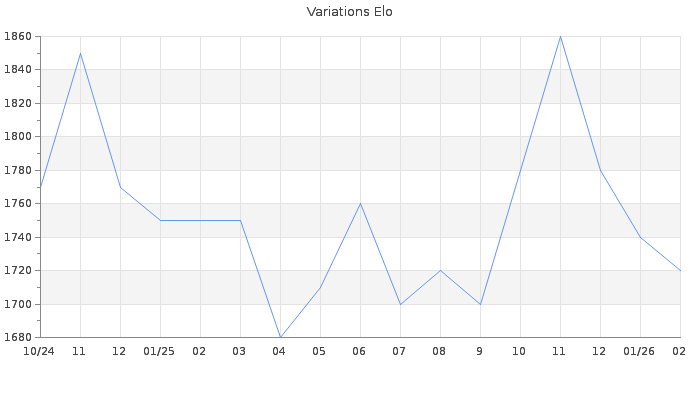The image size is (700, 400).
Task: Click the "1680" y-axis label
Action: [x=17, y=337]
